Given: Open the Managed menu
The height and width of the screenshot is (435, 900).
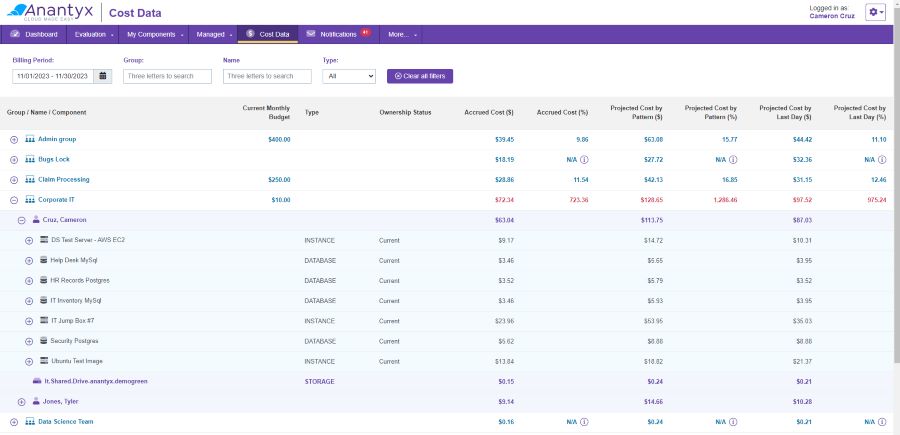Looking at the screenshot, I should tap(213, 34).
